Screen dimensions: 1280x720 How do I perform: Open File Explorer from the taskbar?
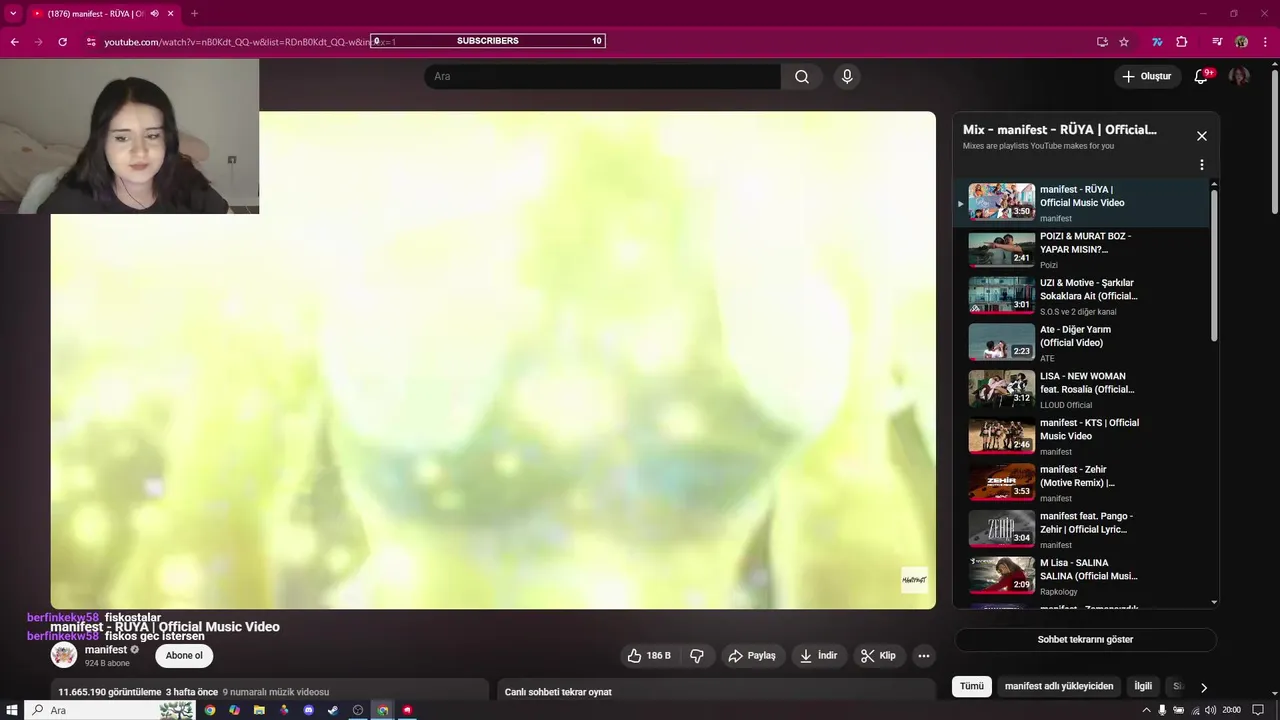[x=259, y=710]
